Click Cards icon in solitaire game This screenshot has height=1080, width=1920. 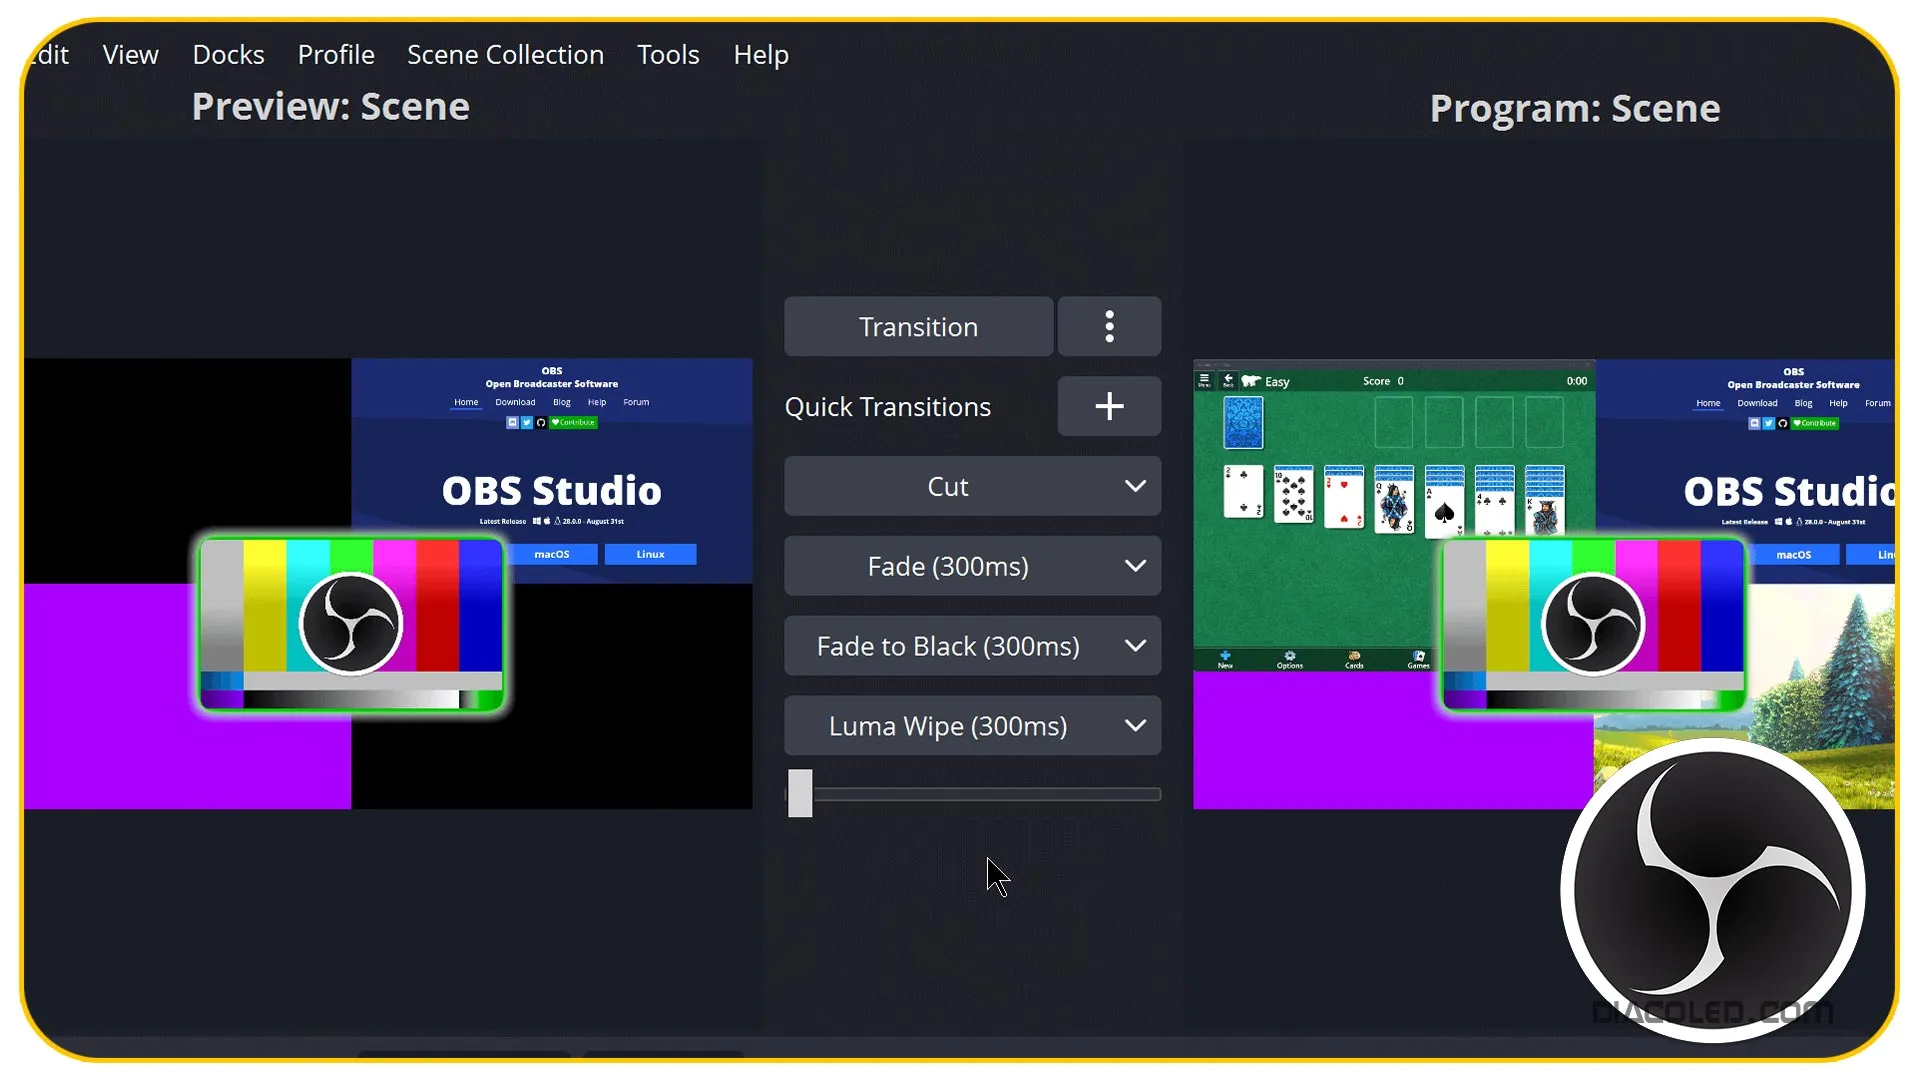(x=1354, y=660)
